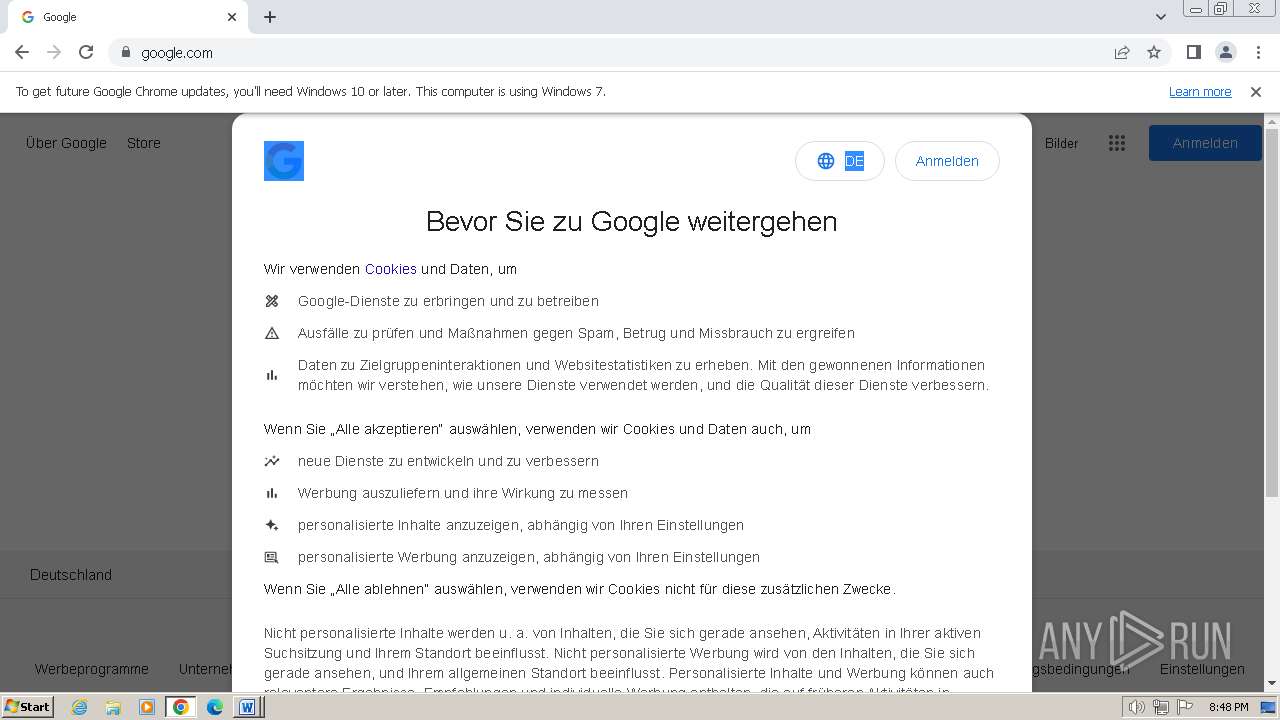1280x720 pixels.
Task: Click the bar chart icon beside Werbung auszuliefern
Action: click(272, 493)
